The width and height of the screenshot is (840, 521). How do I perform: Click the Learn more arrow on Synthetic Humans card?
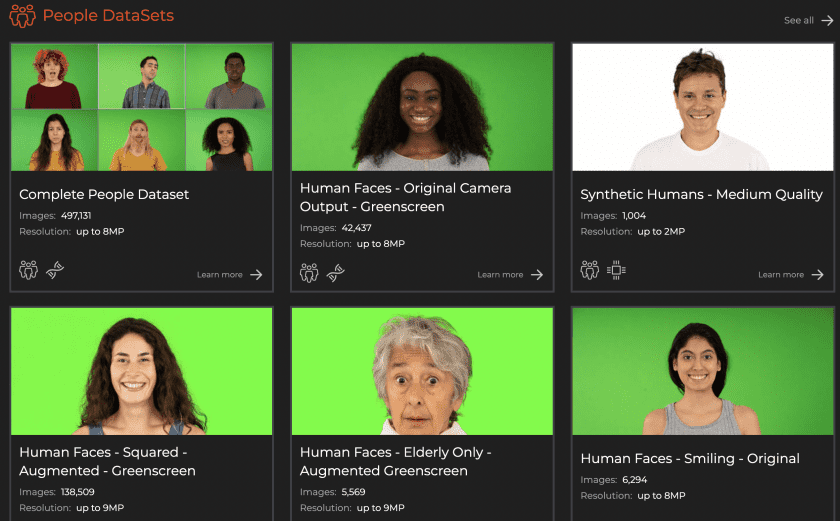click(818, 275)
